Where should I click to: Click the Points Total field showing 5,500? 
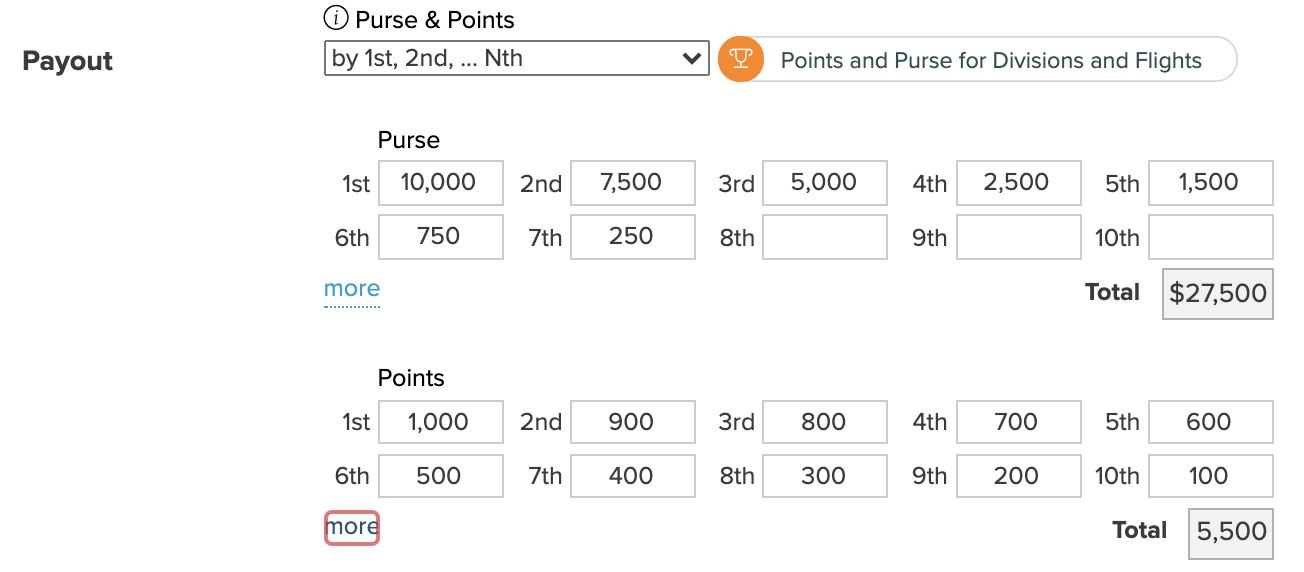(x=1231, y=533)
